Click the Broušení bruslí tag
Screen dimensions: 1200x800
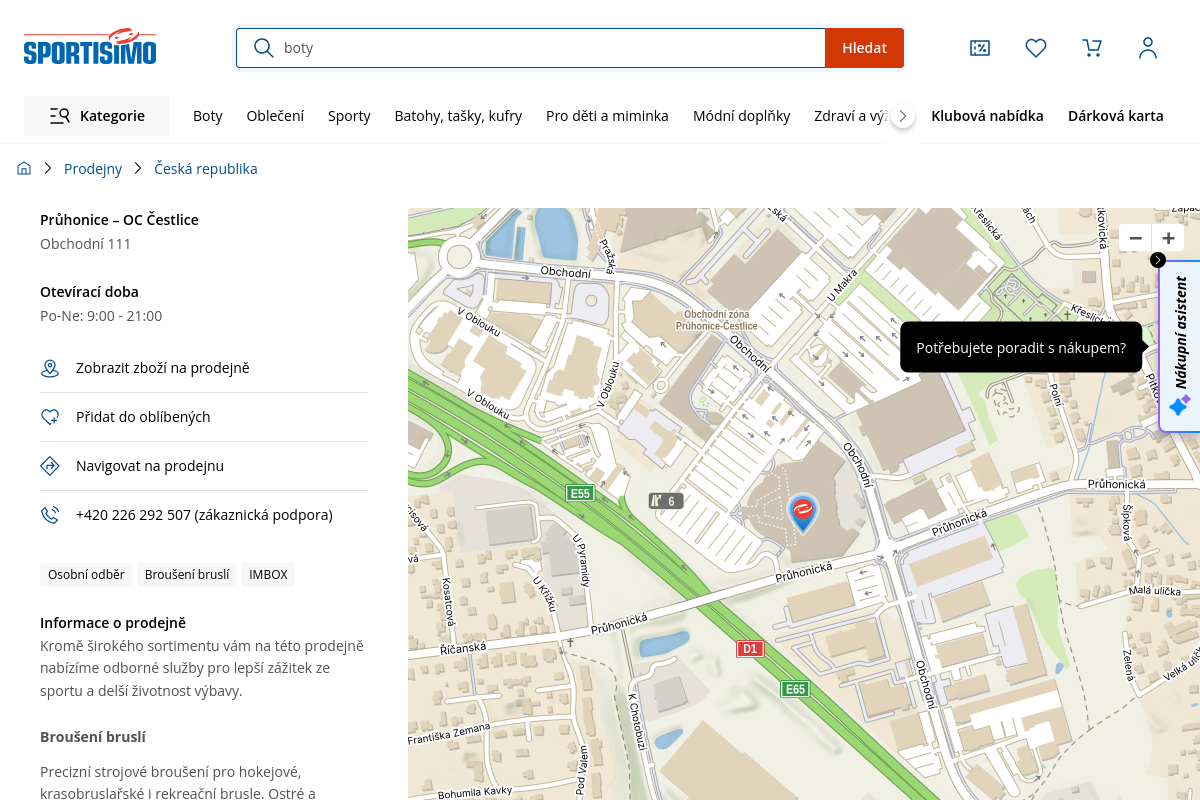(x=187, y=575)
